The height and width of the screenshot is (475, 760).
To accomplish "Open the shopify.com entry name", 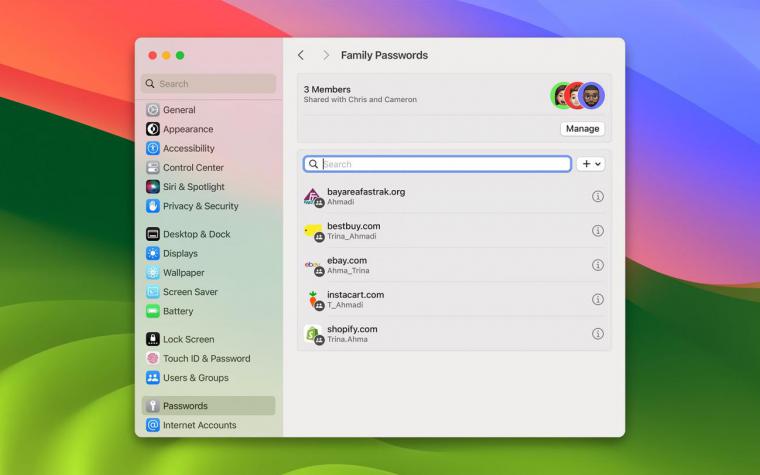I will pos(352,329).
